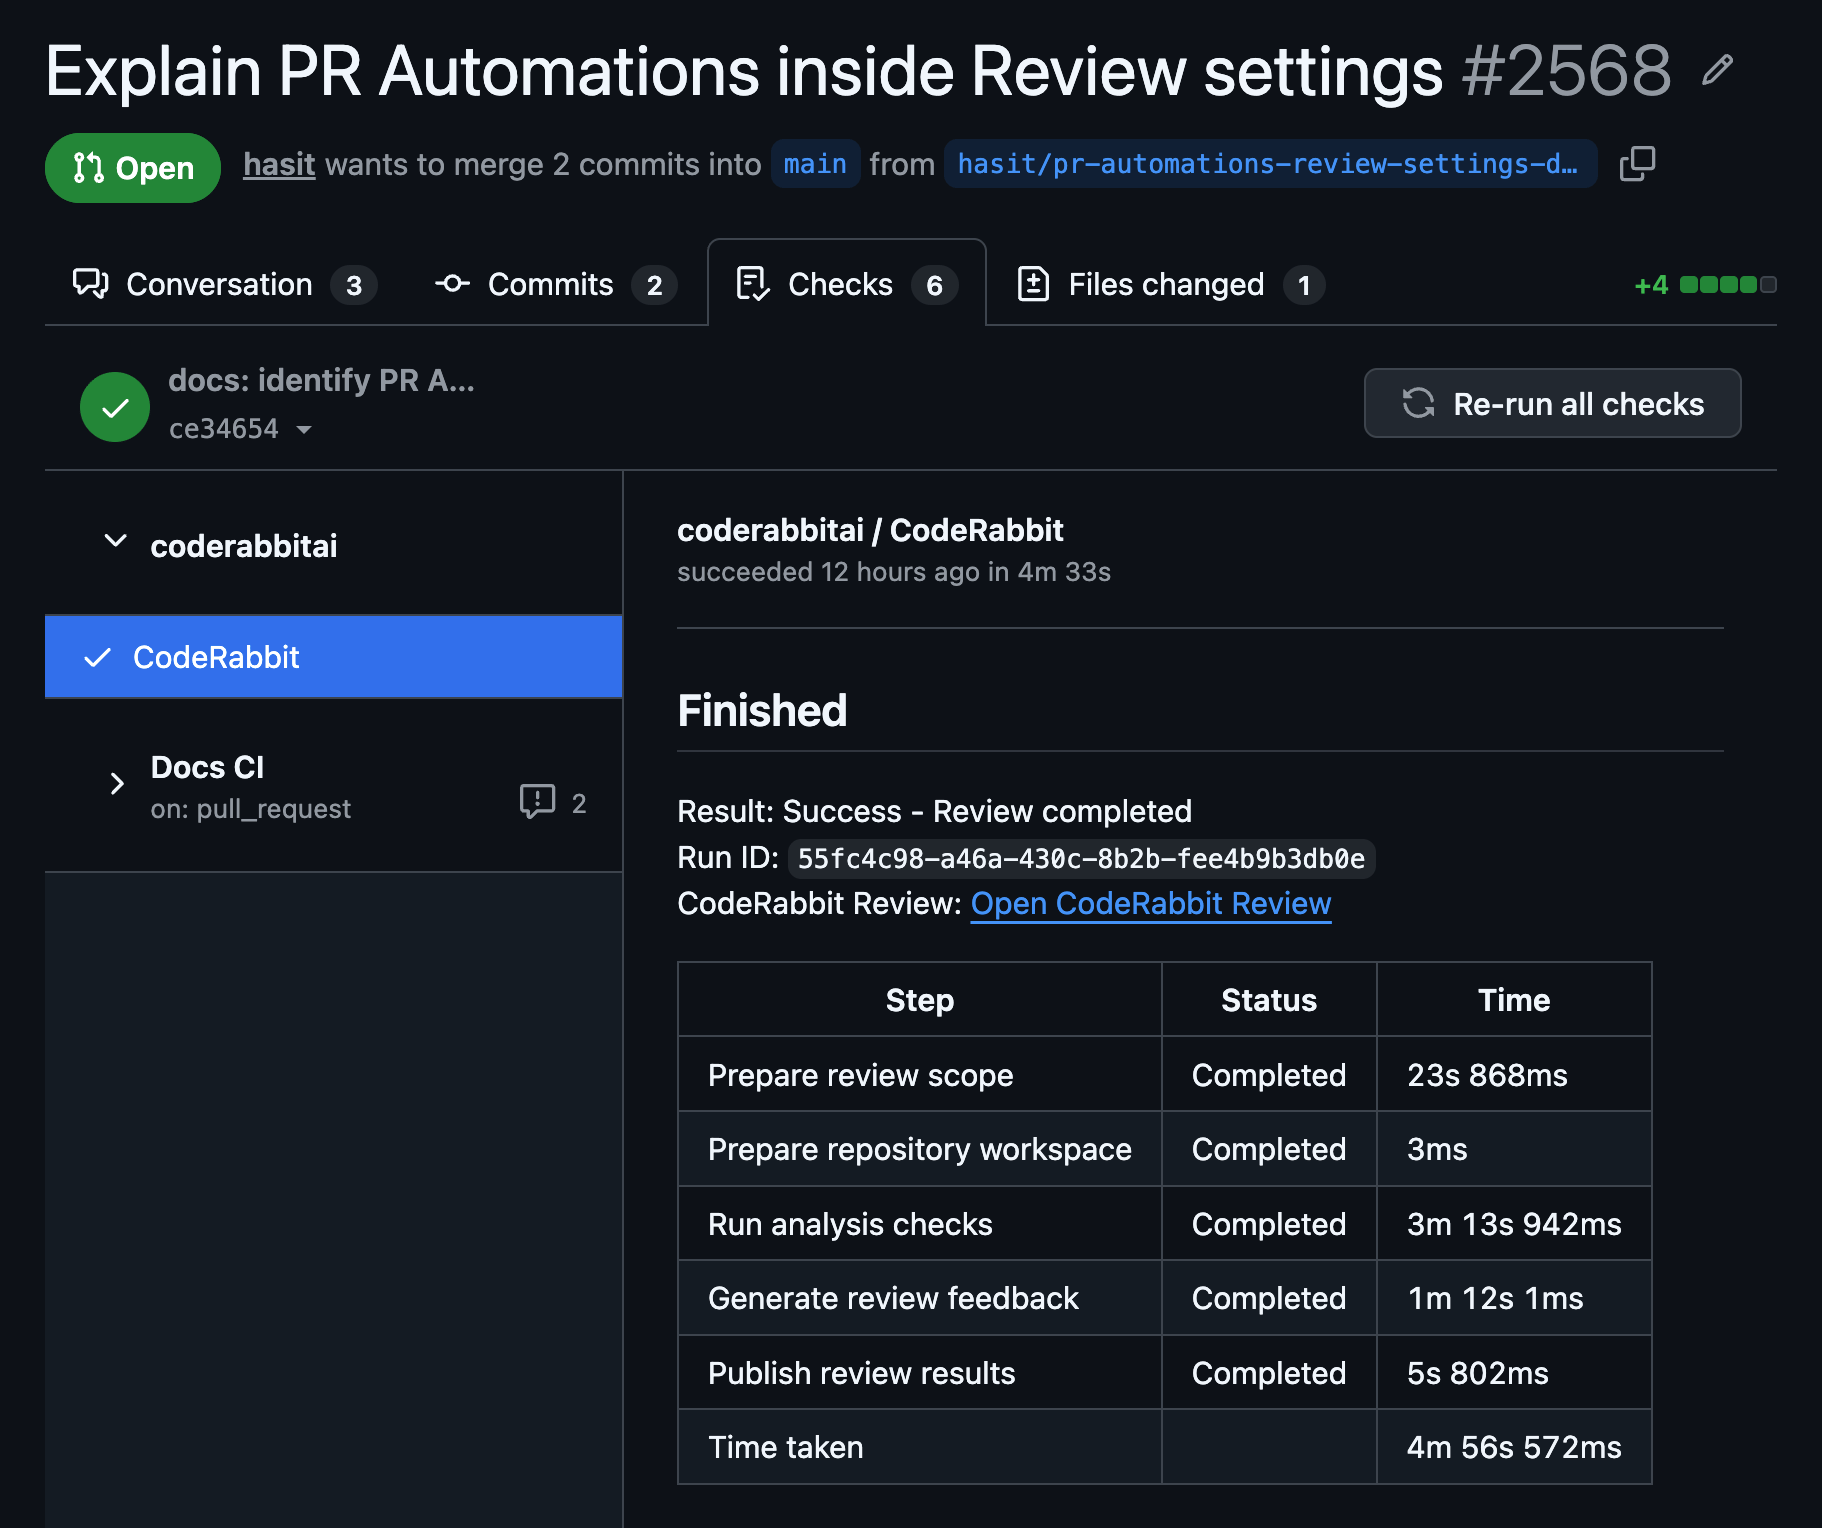The image size is (1822, 1528).
Task: Click the Run ID code value
Action: [x=1081, y=859]
